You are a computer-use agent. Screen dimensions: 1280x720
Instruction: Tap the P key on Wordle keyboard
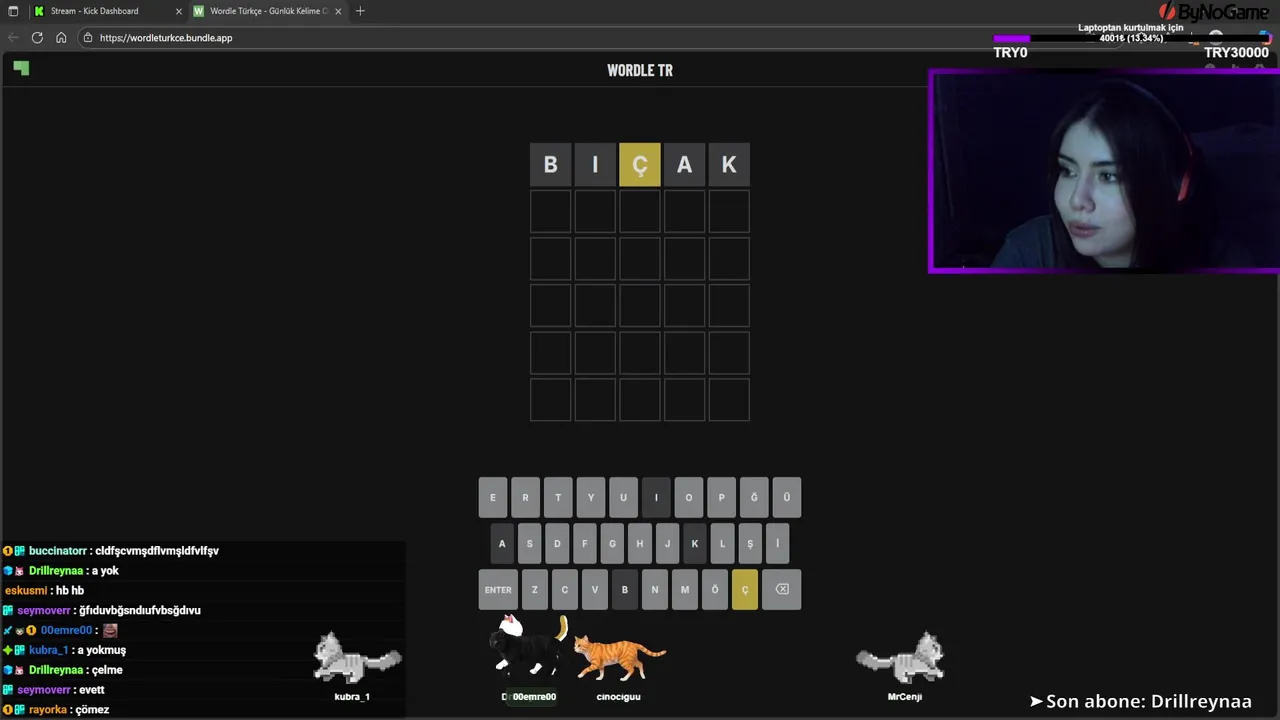pos(721,497)
